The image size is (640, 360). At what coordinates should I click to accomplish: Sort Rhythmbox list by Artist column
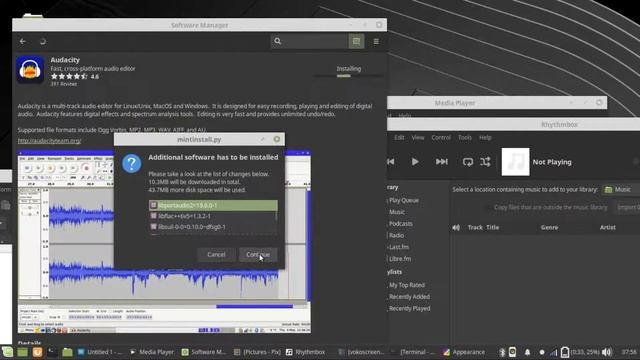(607, 227)
